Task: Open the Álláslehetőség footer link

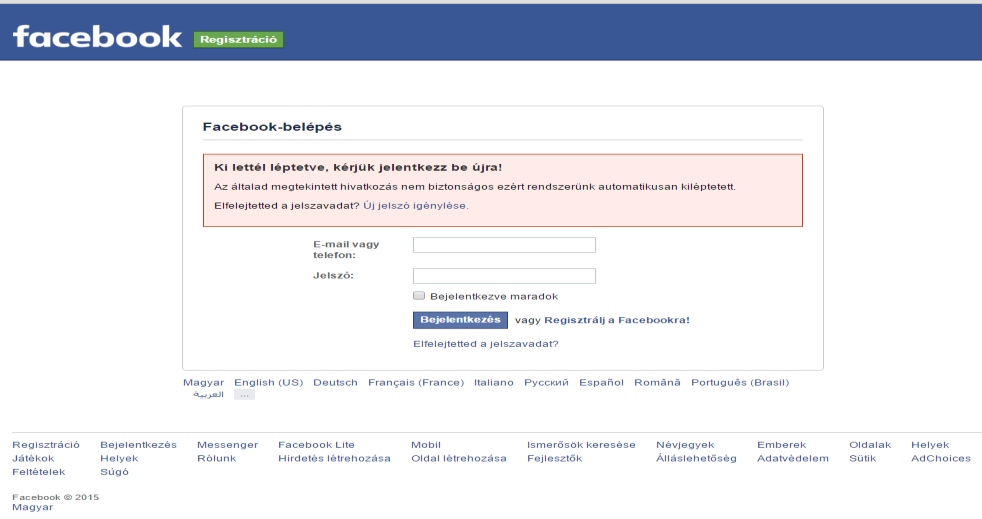Action: pos(696,458)
